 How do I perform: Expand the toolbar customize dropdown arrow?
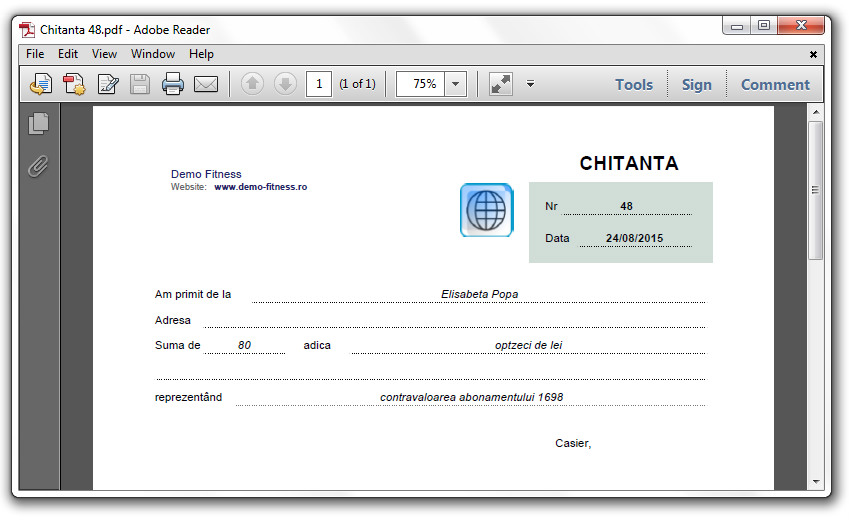(x=530, y=84)
